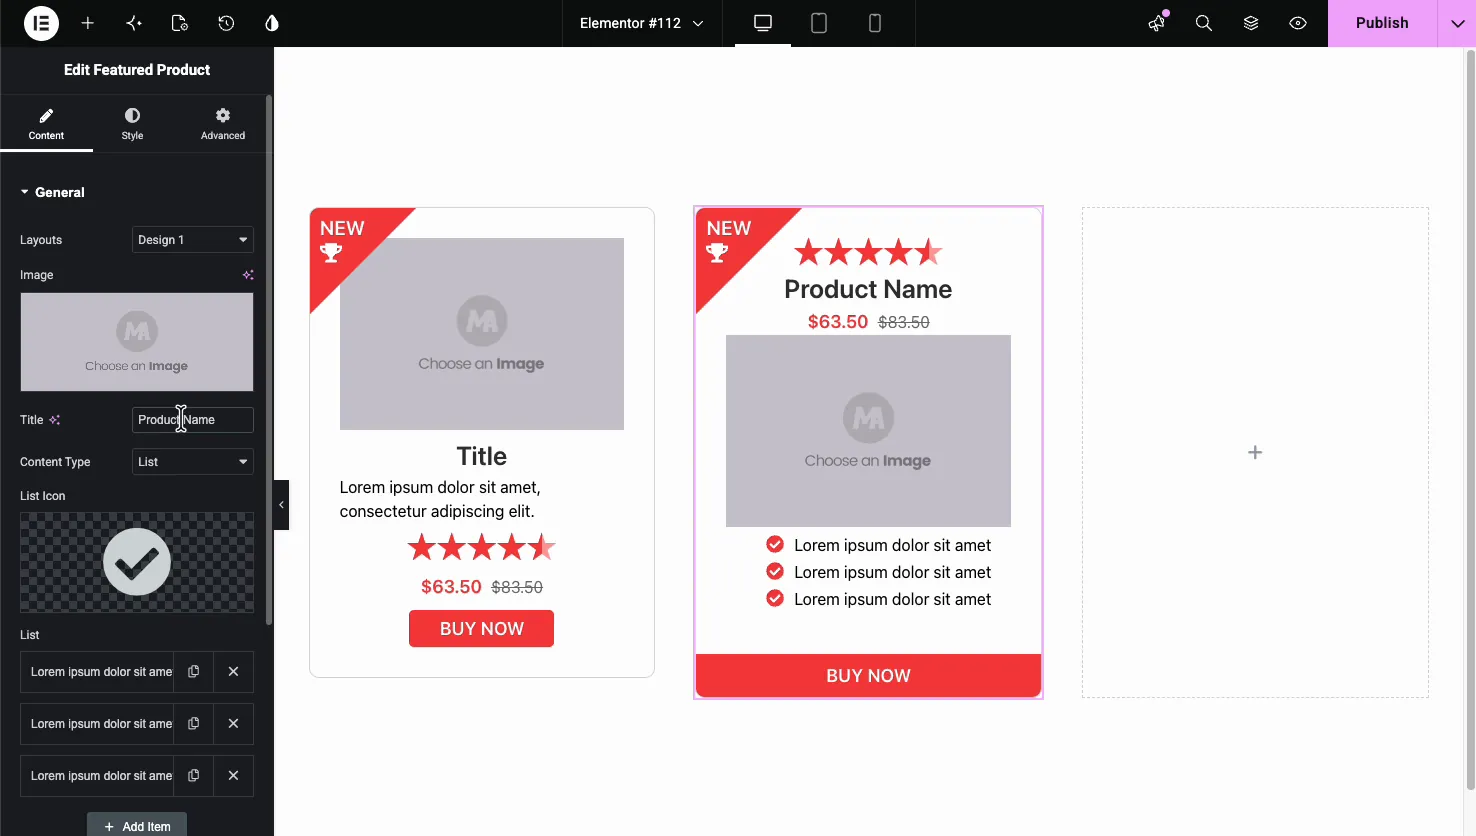Click the star rating in first card
Image resolution: width=1476 pixels, height=836 pixels.
click(x=481, y=547)
